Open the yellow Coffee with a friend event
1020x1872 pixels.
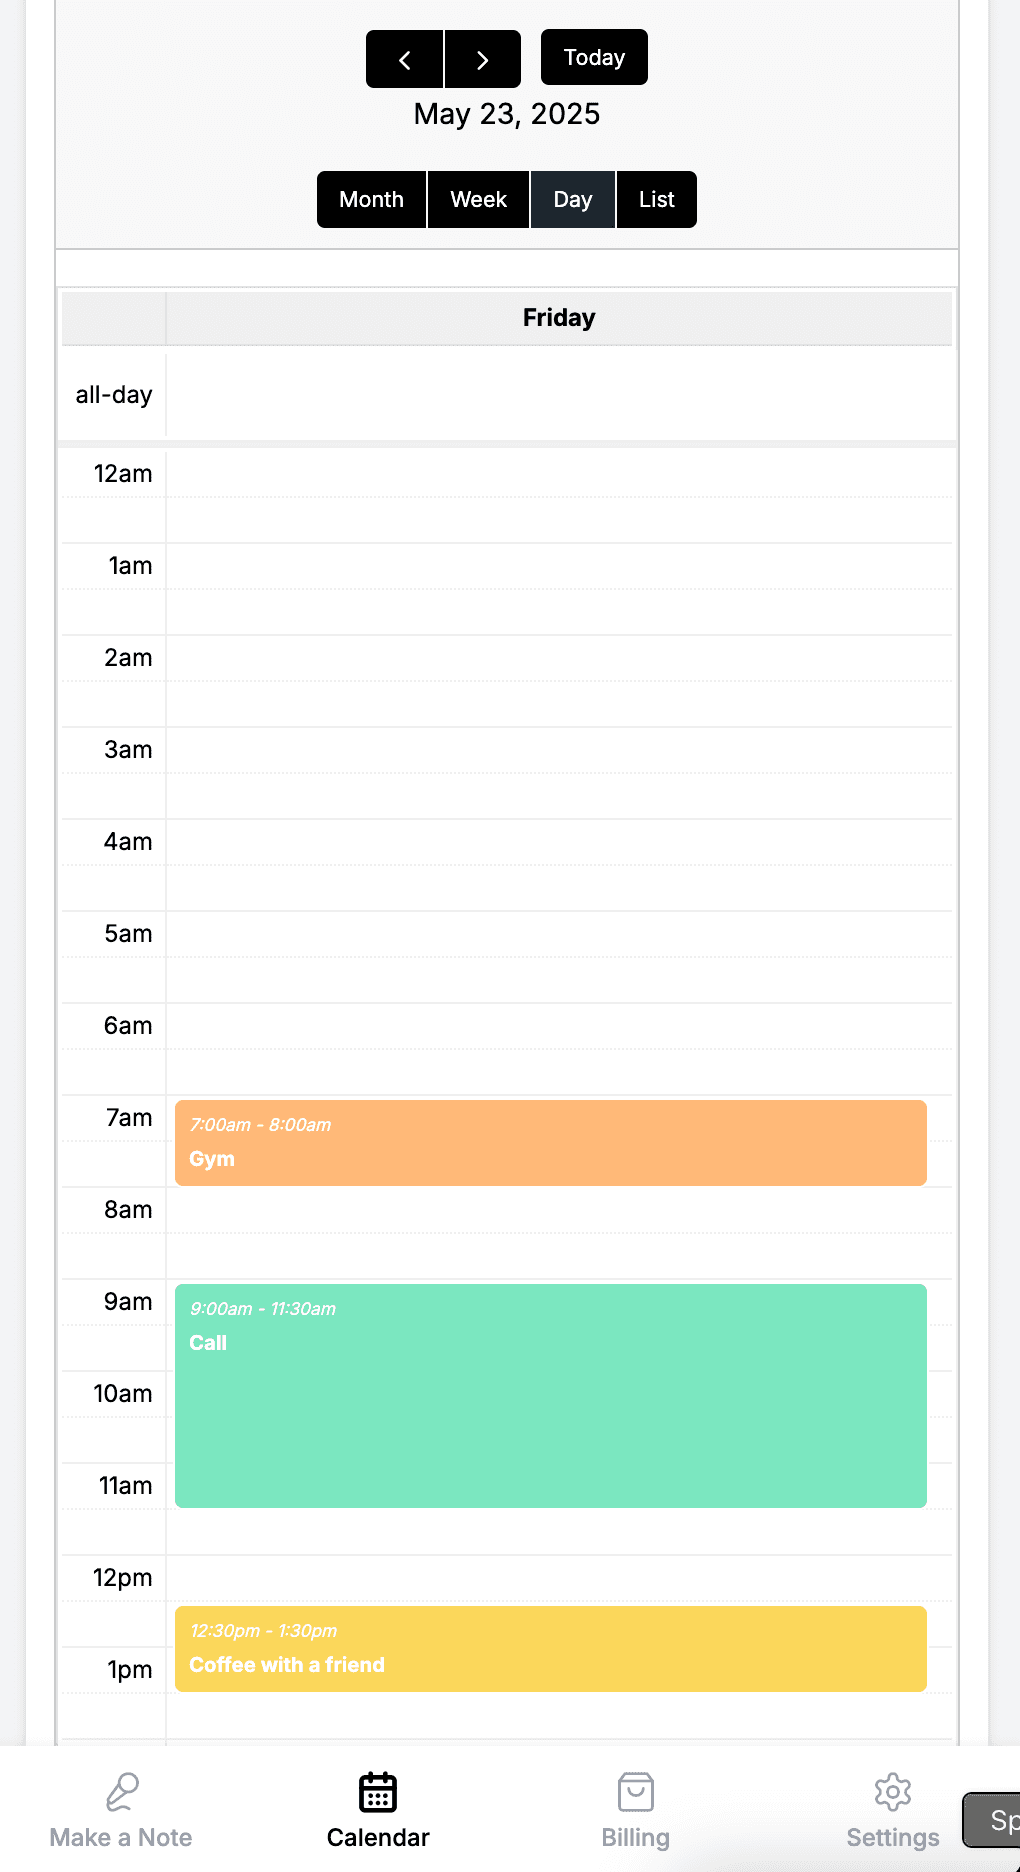coord(550,1649)
